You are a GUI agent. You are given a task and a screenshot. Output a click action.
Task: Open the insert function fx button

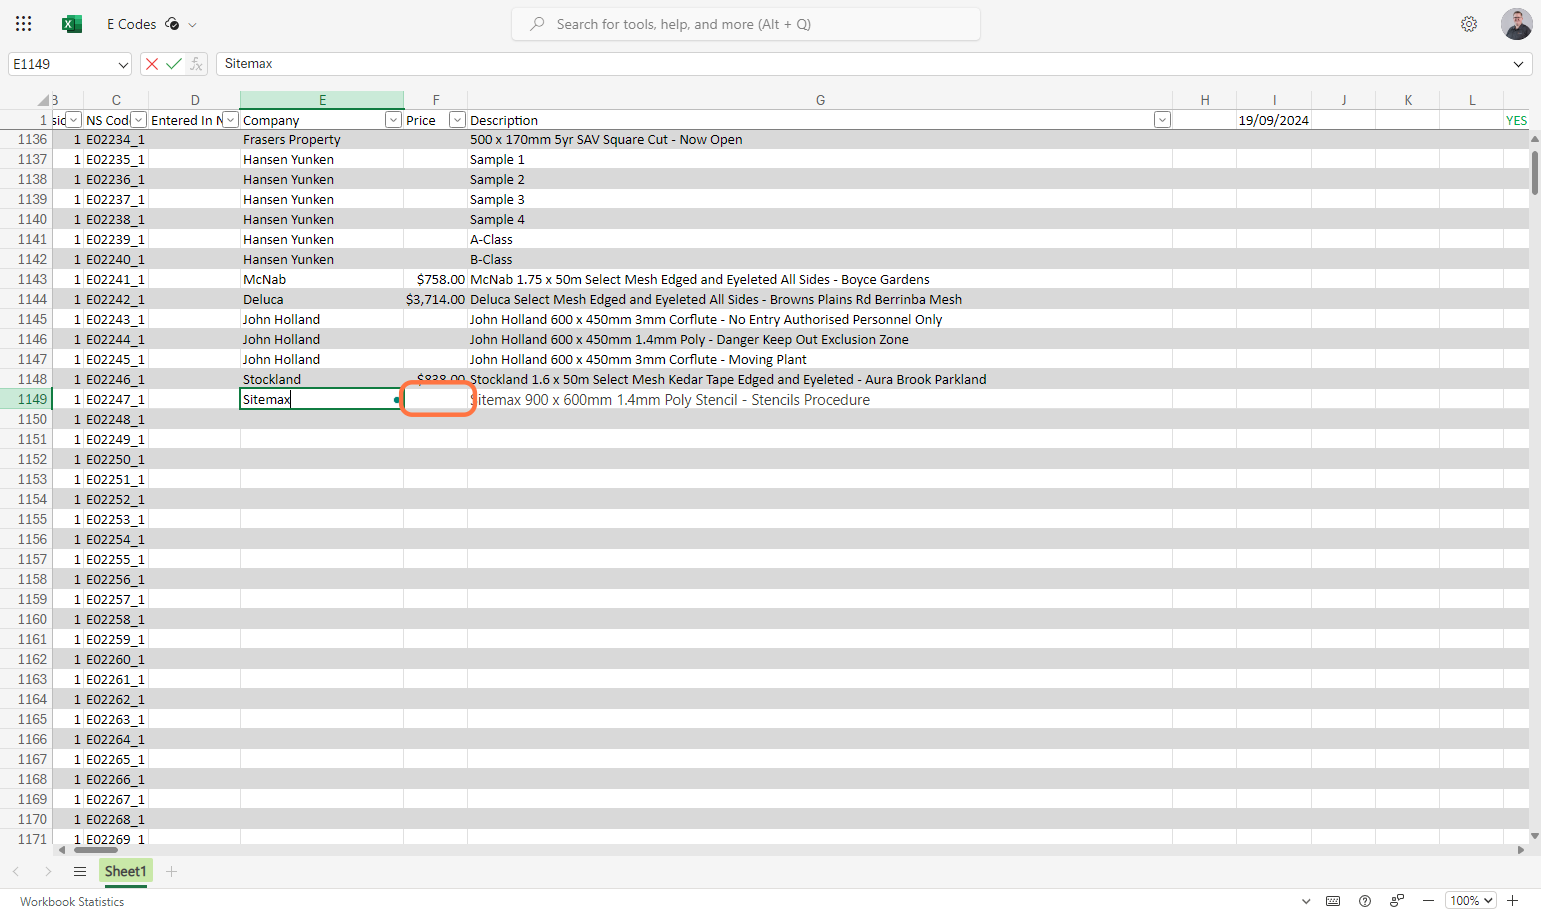[197, 64]
